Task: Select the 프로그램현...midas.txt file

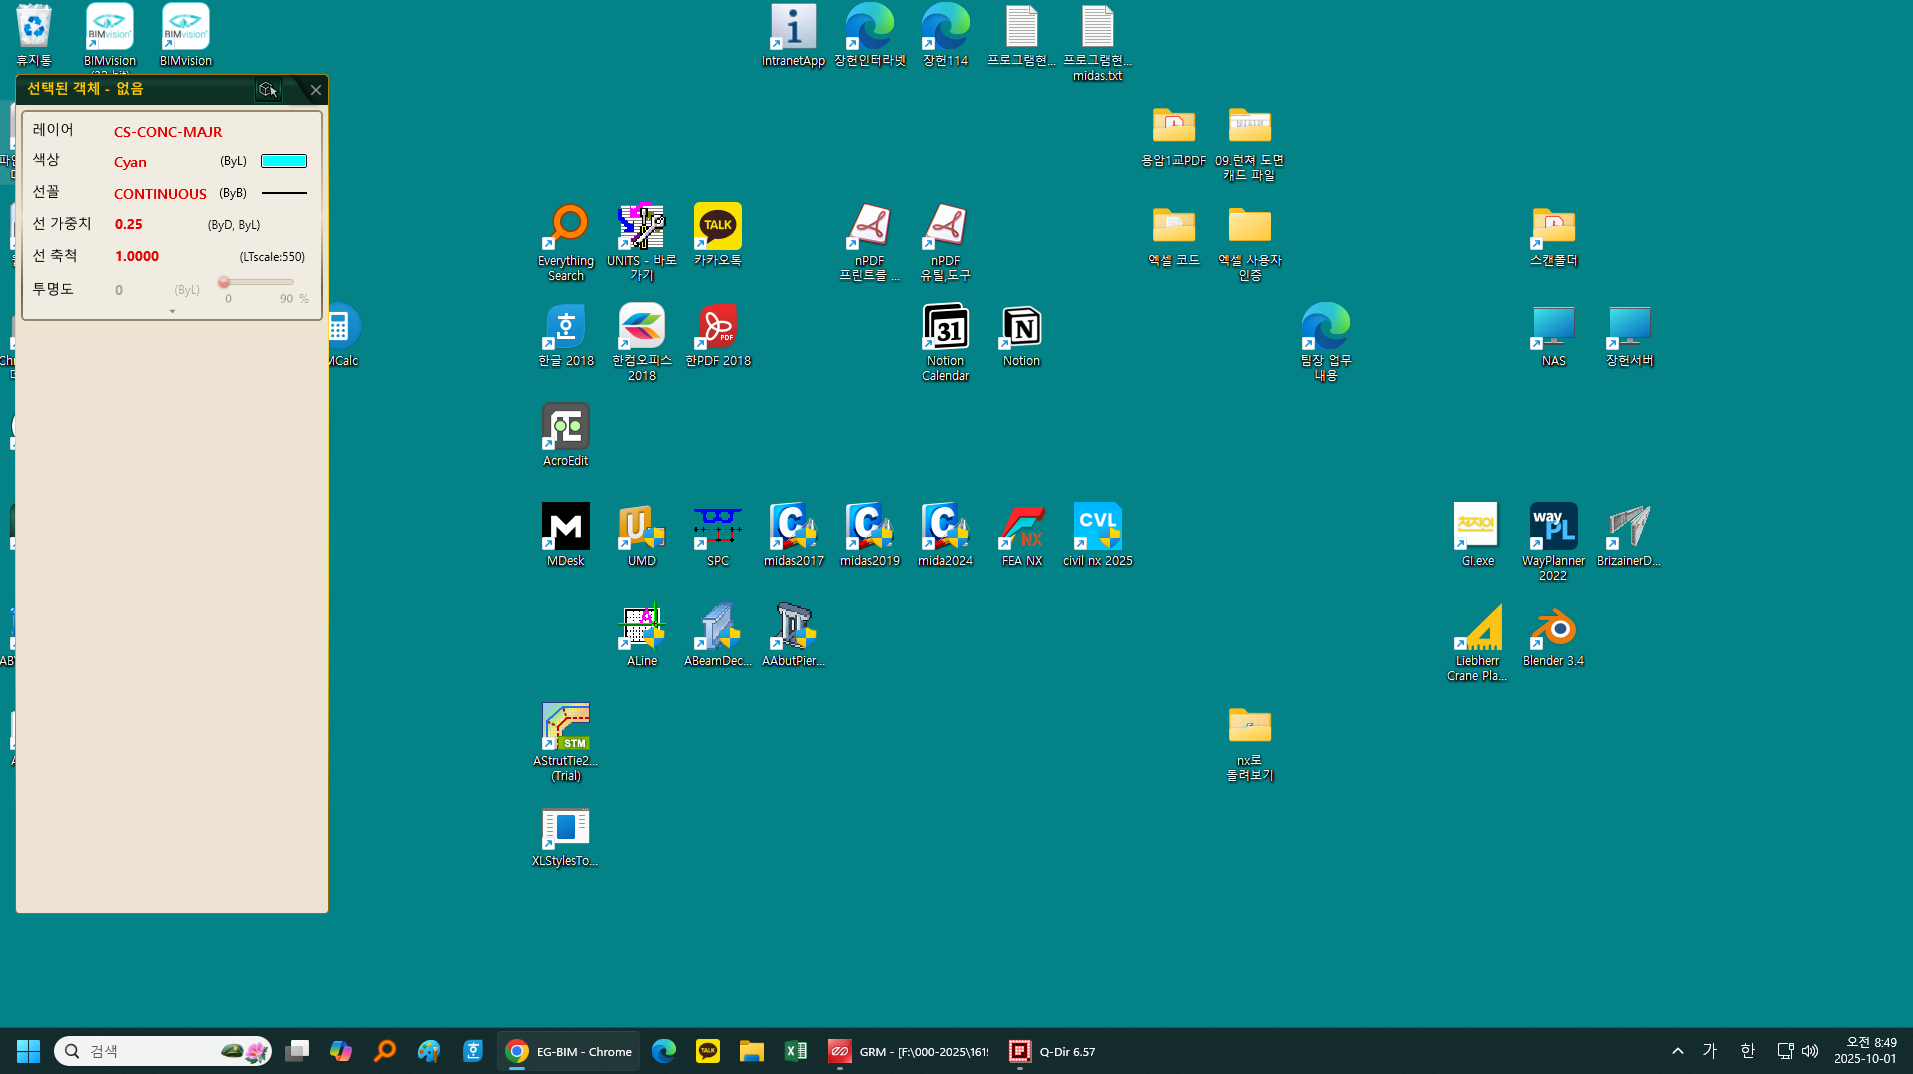Action: tap(1097, 43)
